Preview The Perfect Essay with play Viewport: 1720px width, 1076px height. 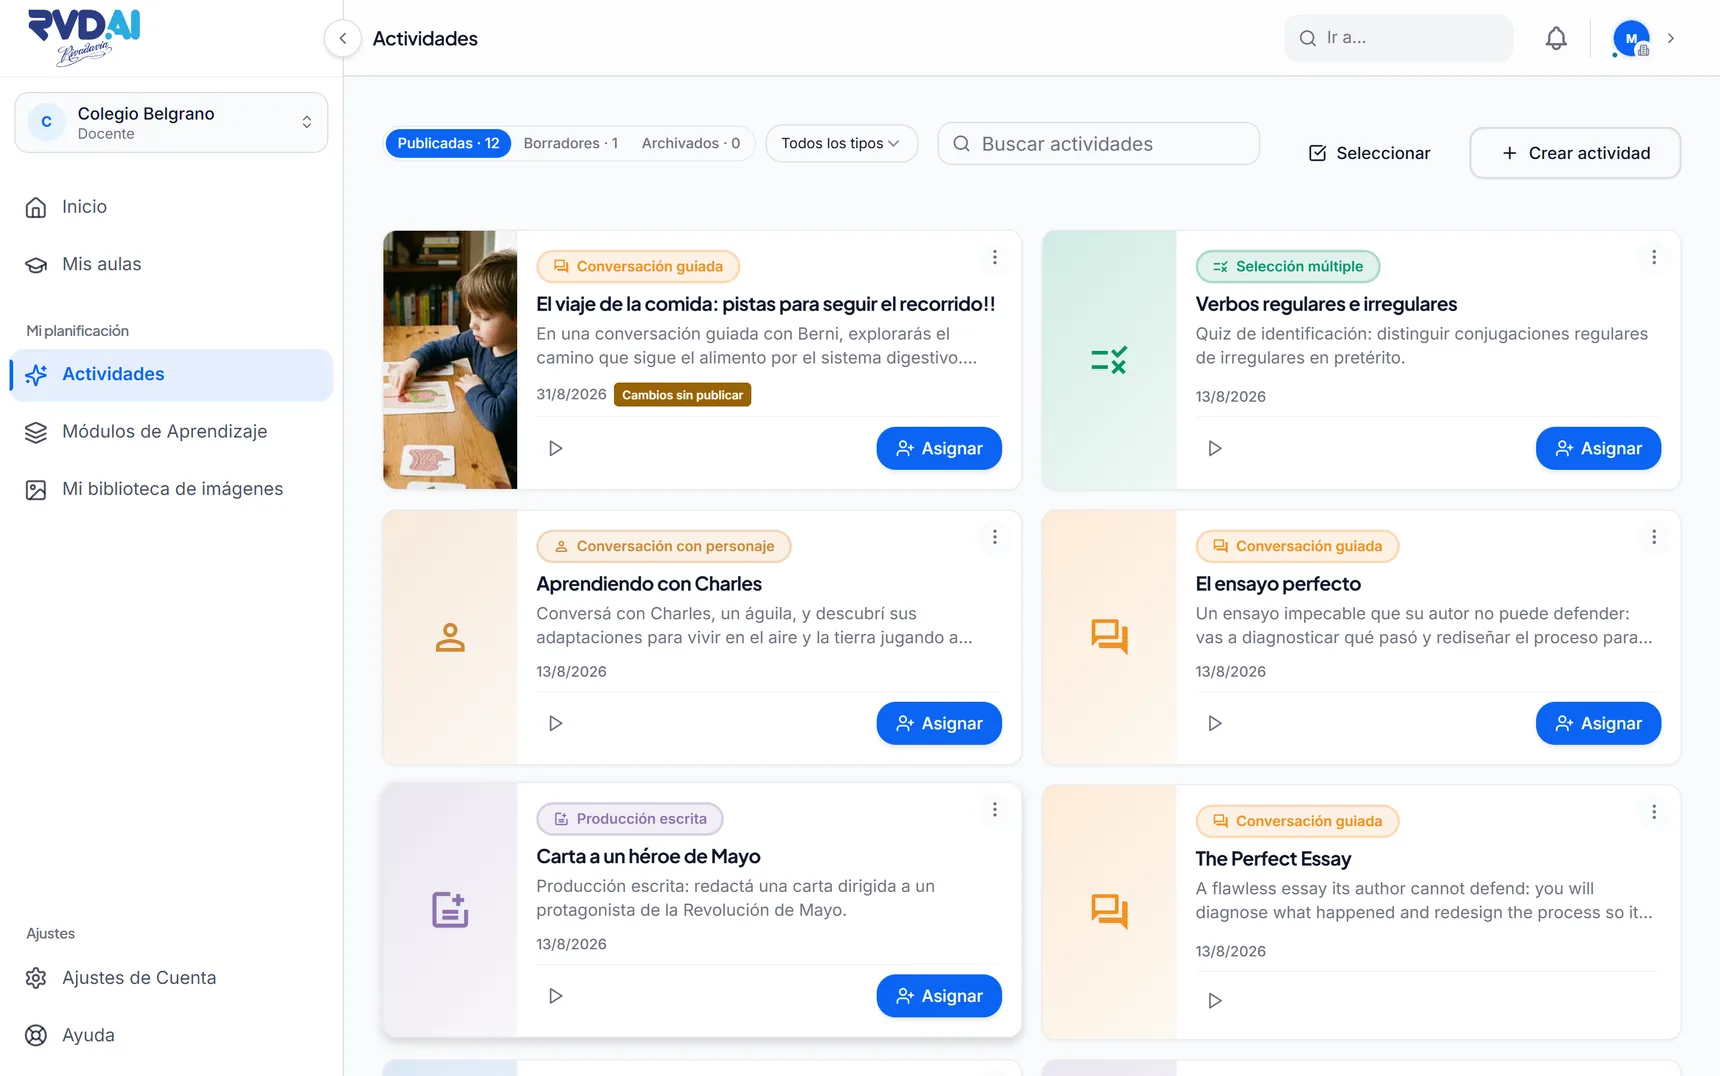(x=1215, y=1000)
